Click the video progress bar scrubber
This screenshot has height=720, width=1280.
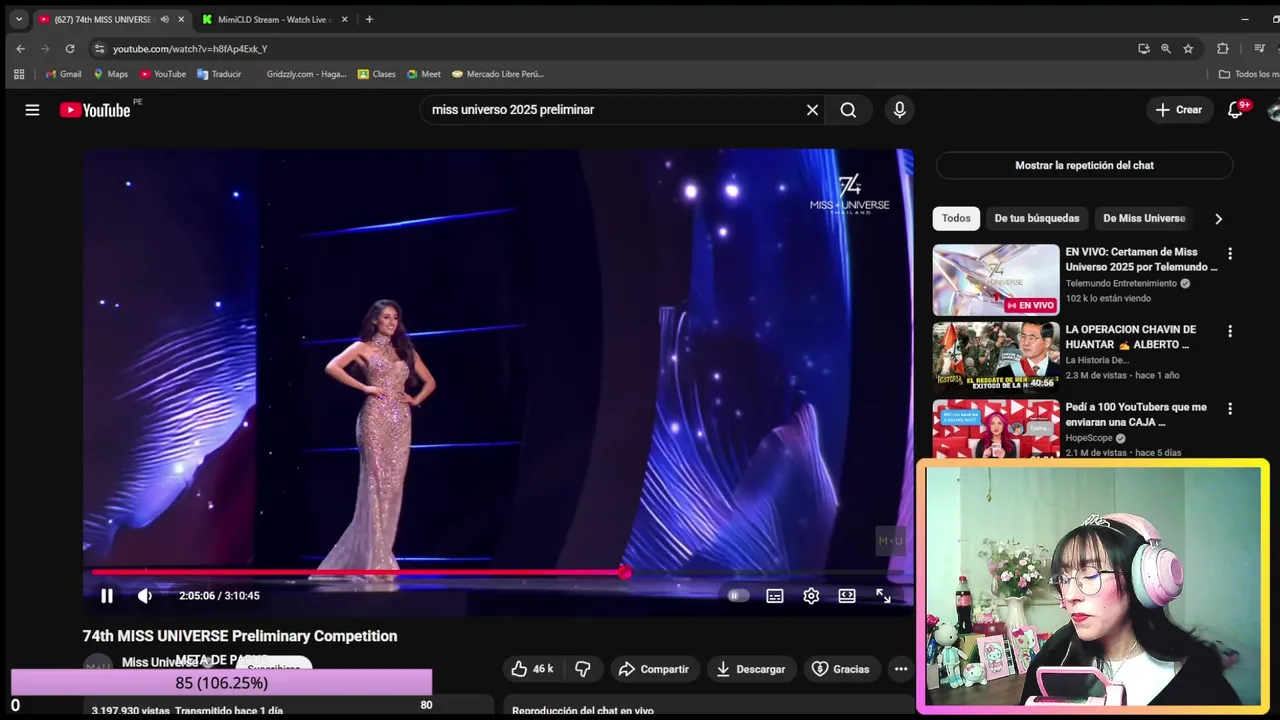click(x=624, y=572)
